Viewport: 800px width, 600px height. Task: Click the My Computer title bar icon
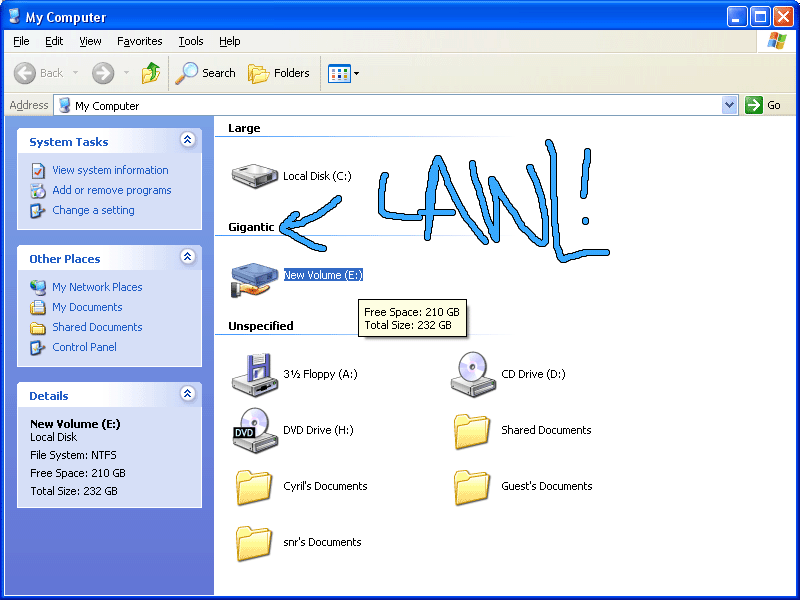[14, 16]
